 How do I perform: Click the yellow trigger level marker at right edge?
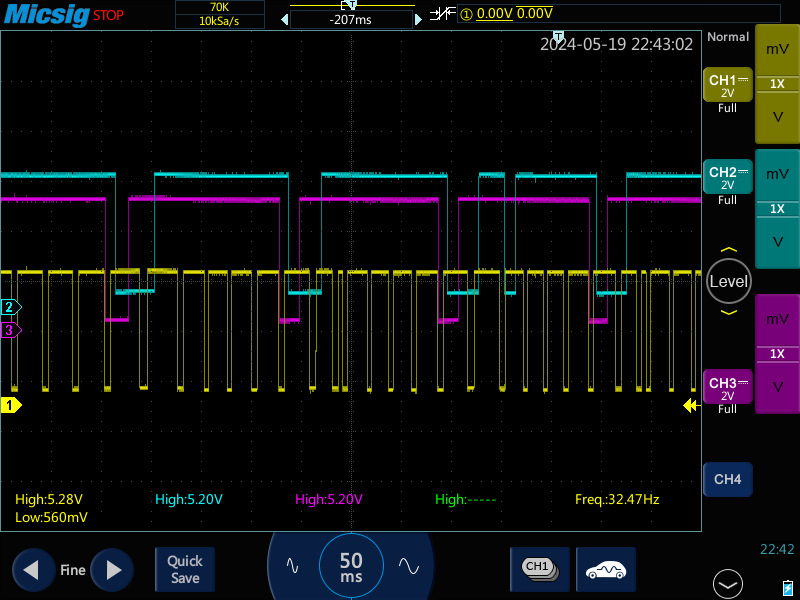(x=690, y=405)
